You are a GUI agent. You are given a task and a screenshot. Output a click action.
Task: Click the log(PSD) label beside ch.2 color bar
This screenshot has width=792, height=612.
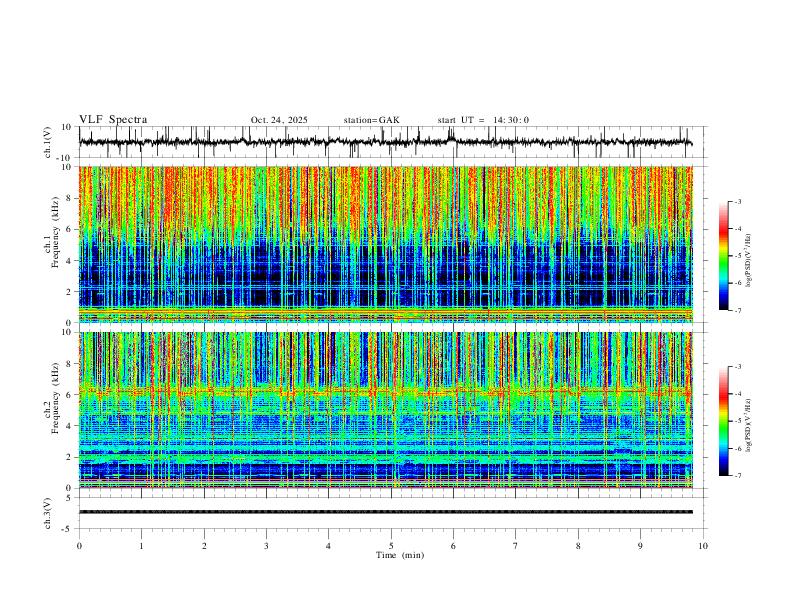749,425
